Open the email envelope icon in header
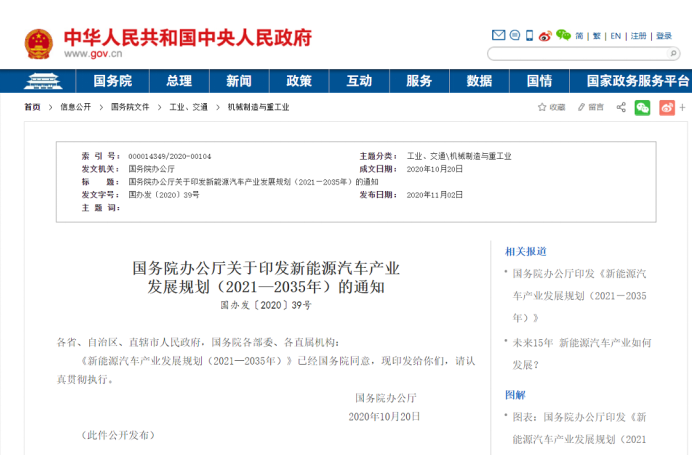The image size is (693, 455). click(x=497, y=35)
